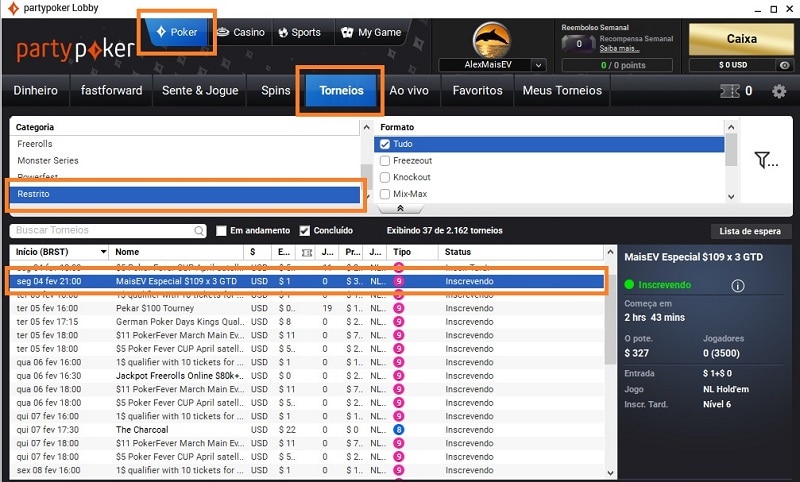Select German Poker Days Kings Qual row
This screenshot has height=482, width=800.
306,322
